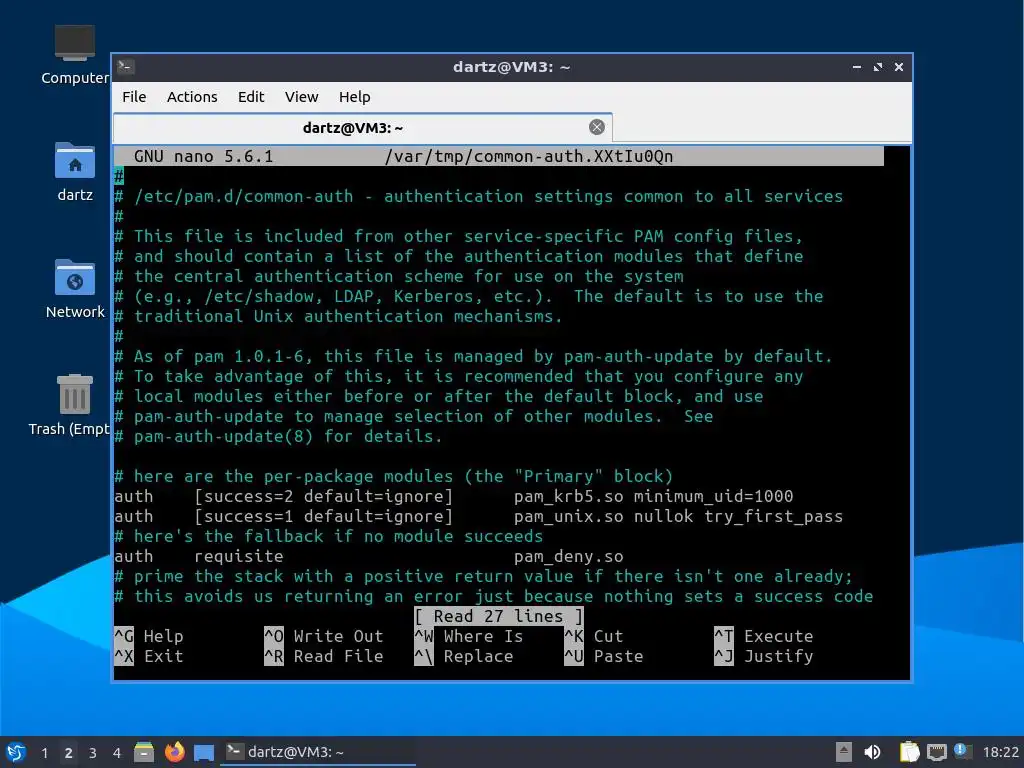
Task: Open the View menu in terminal
Action: tap(301, 97)
